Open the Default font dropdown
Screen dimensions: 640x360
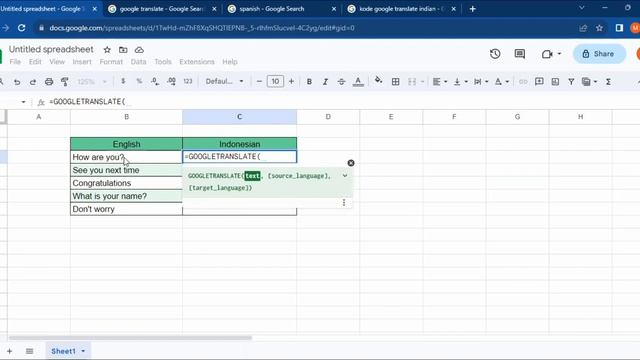tap(224, 81)
